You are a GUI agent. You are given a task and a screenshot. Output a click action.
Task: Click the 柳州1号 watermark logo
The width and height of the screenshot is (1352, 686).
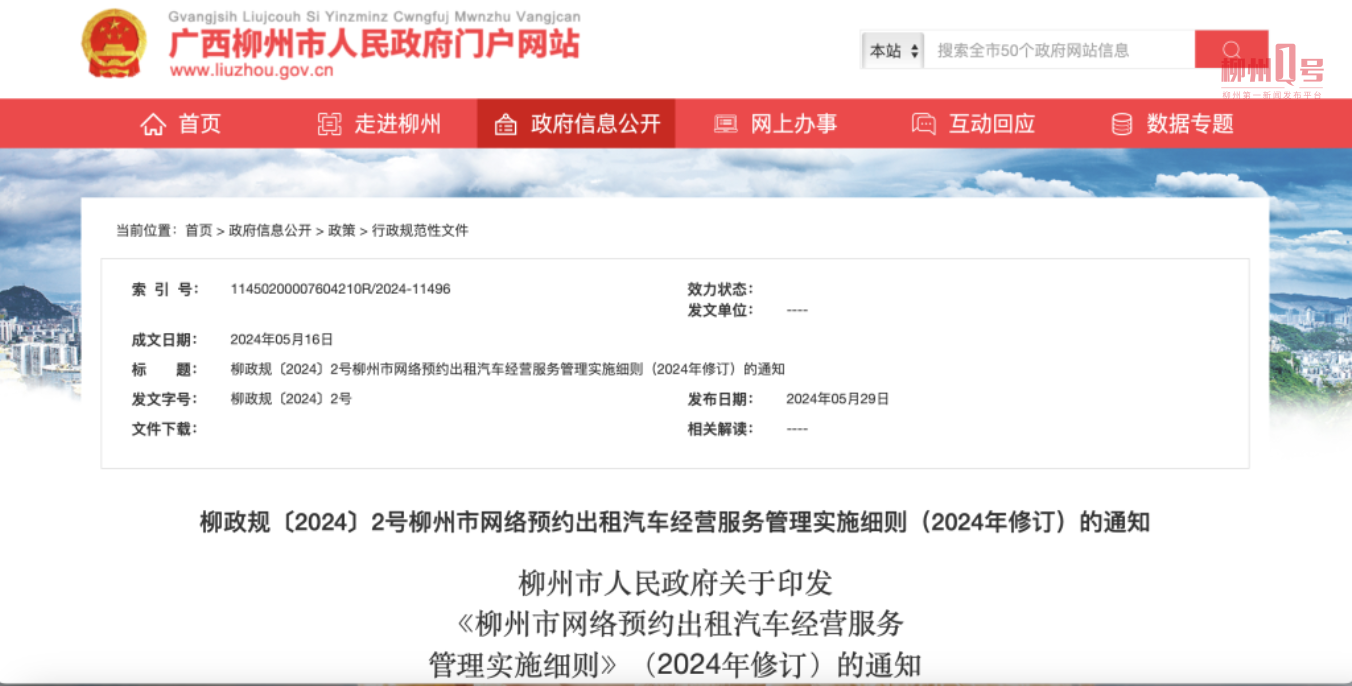(1271, 72)
